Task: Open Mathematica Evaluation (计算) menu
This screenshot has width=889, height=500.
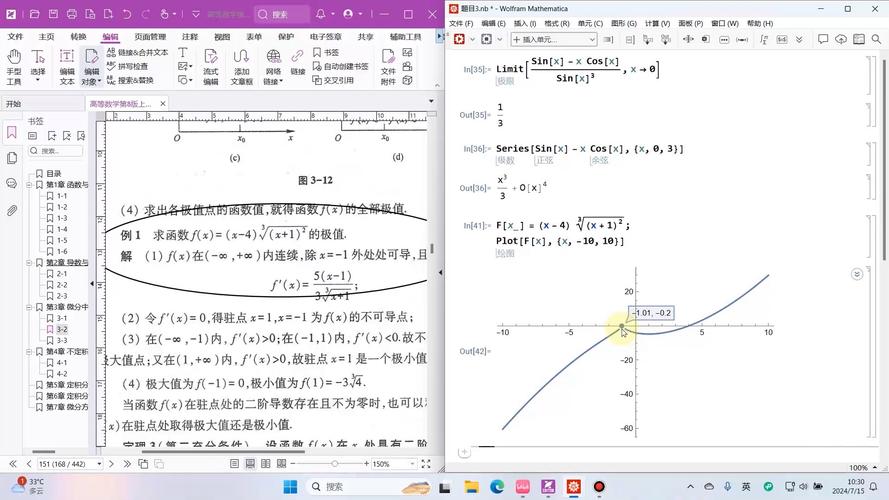Action: [657, 23]
